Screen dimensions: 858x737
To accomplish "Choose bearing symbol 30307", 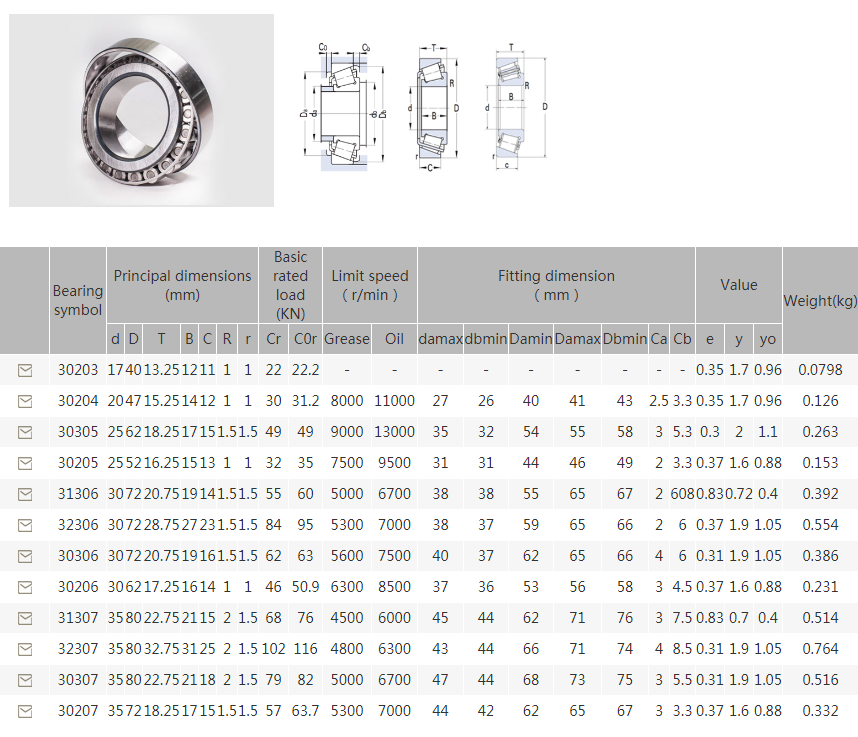I will point(78,680).
